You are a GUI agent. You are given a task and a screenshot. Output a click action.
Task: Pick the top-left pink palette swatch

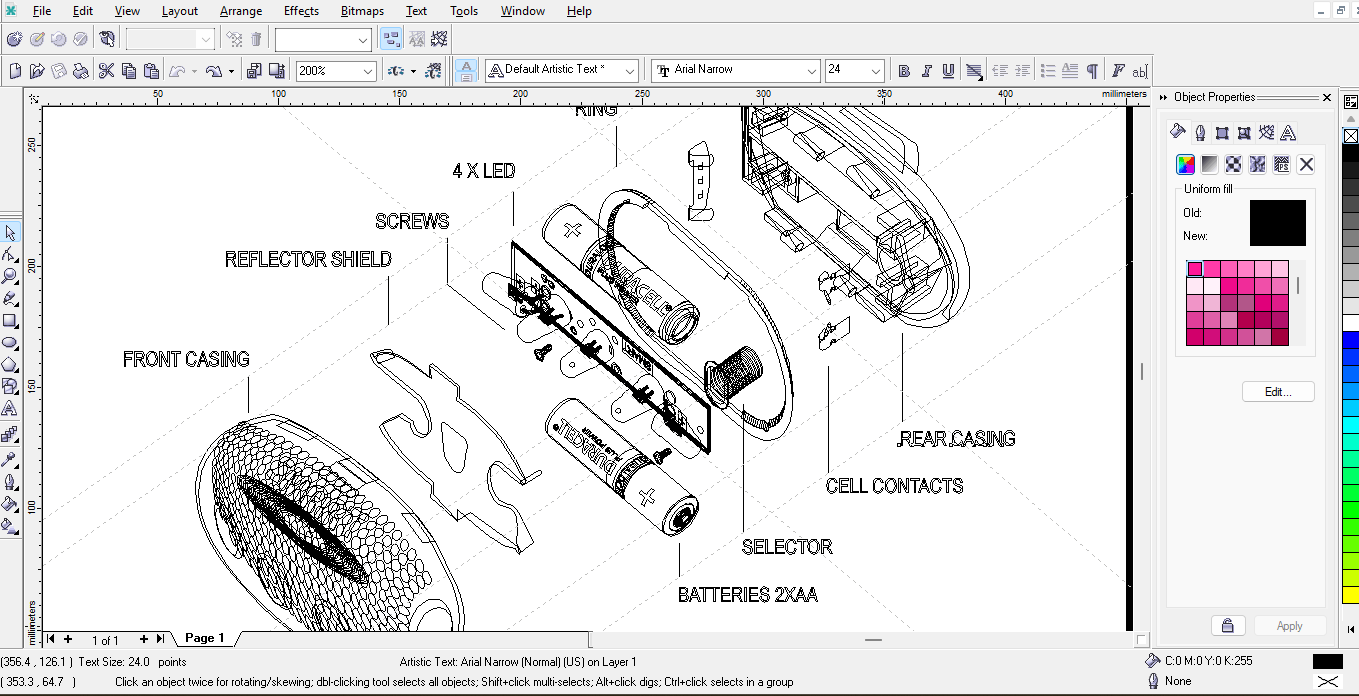tap(1195, 269)
